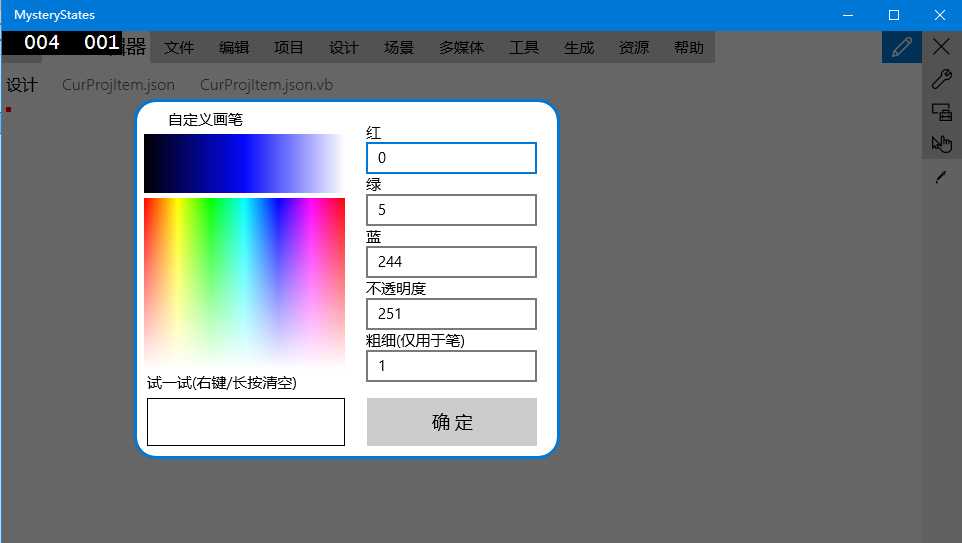Click the 试一试(右键/长按清空) label
The height and width of the screenshot is (543, 962).
pos(222,383)
